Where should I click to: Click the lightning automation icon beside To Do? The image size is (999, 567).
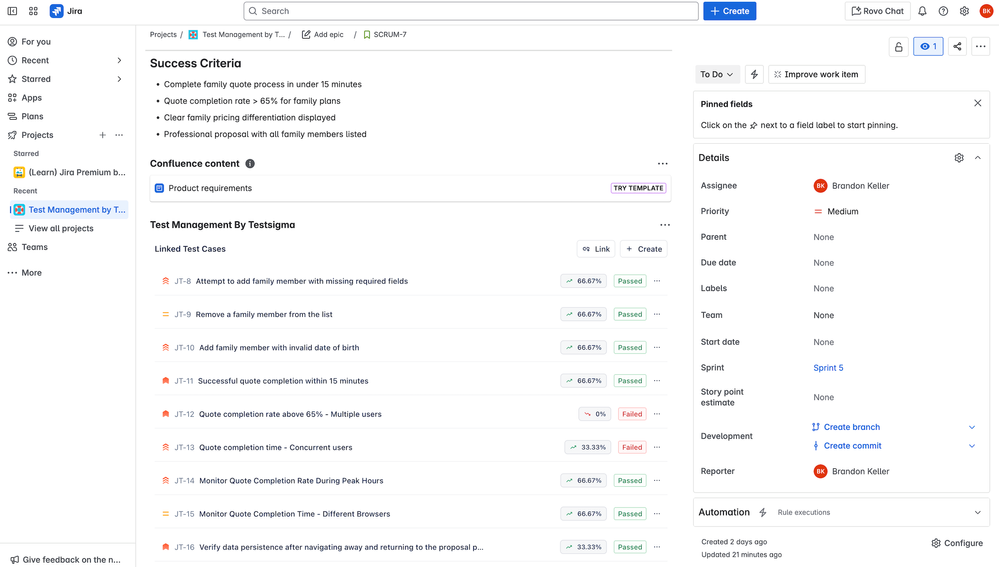coord(754,75)
